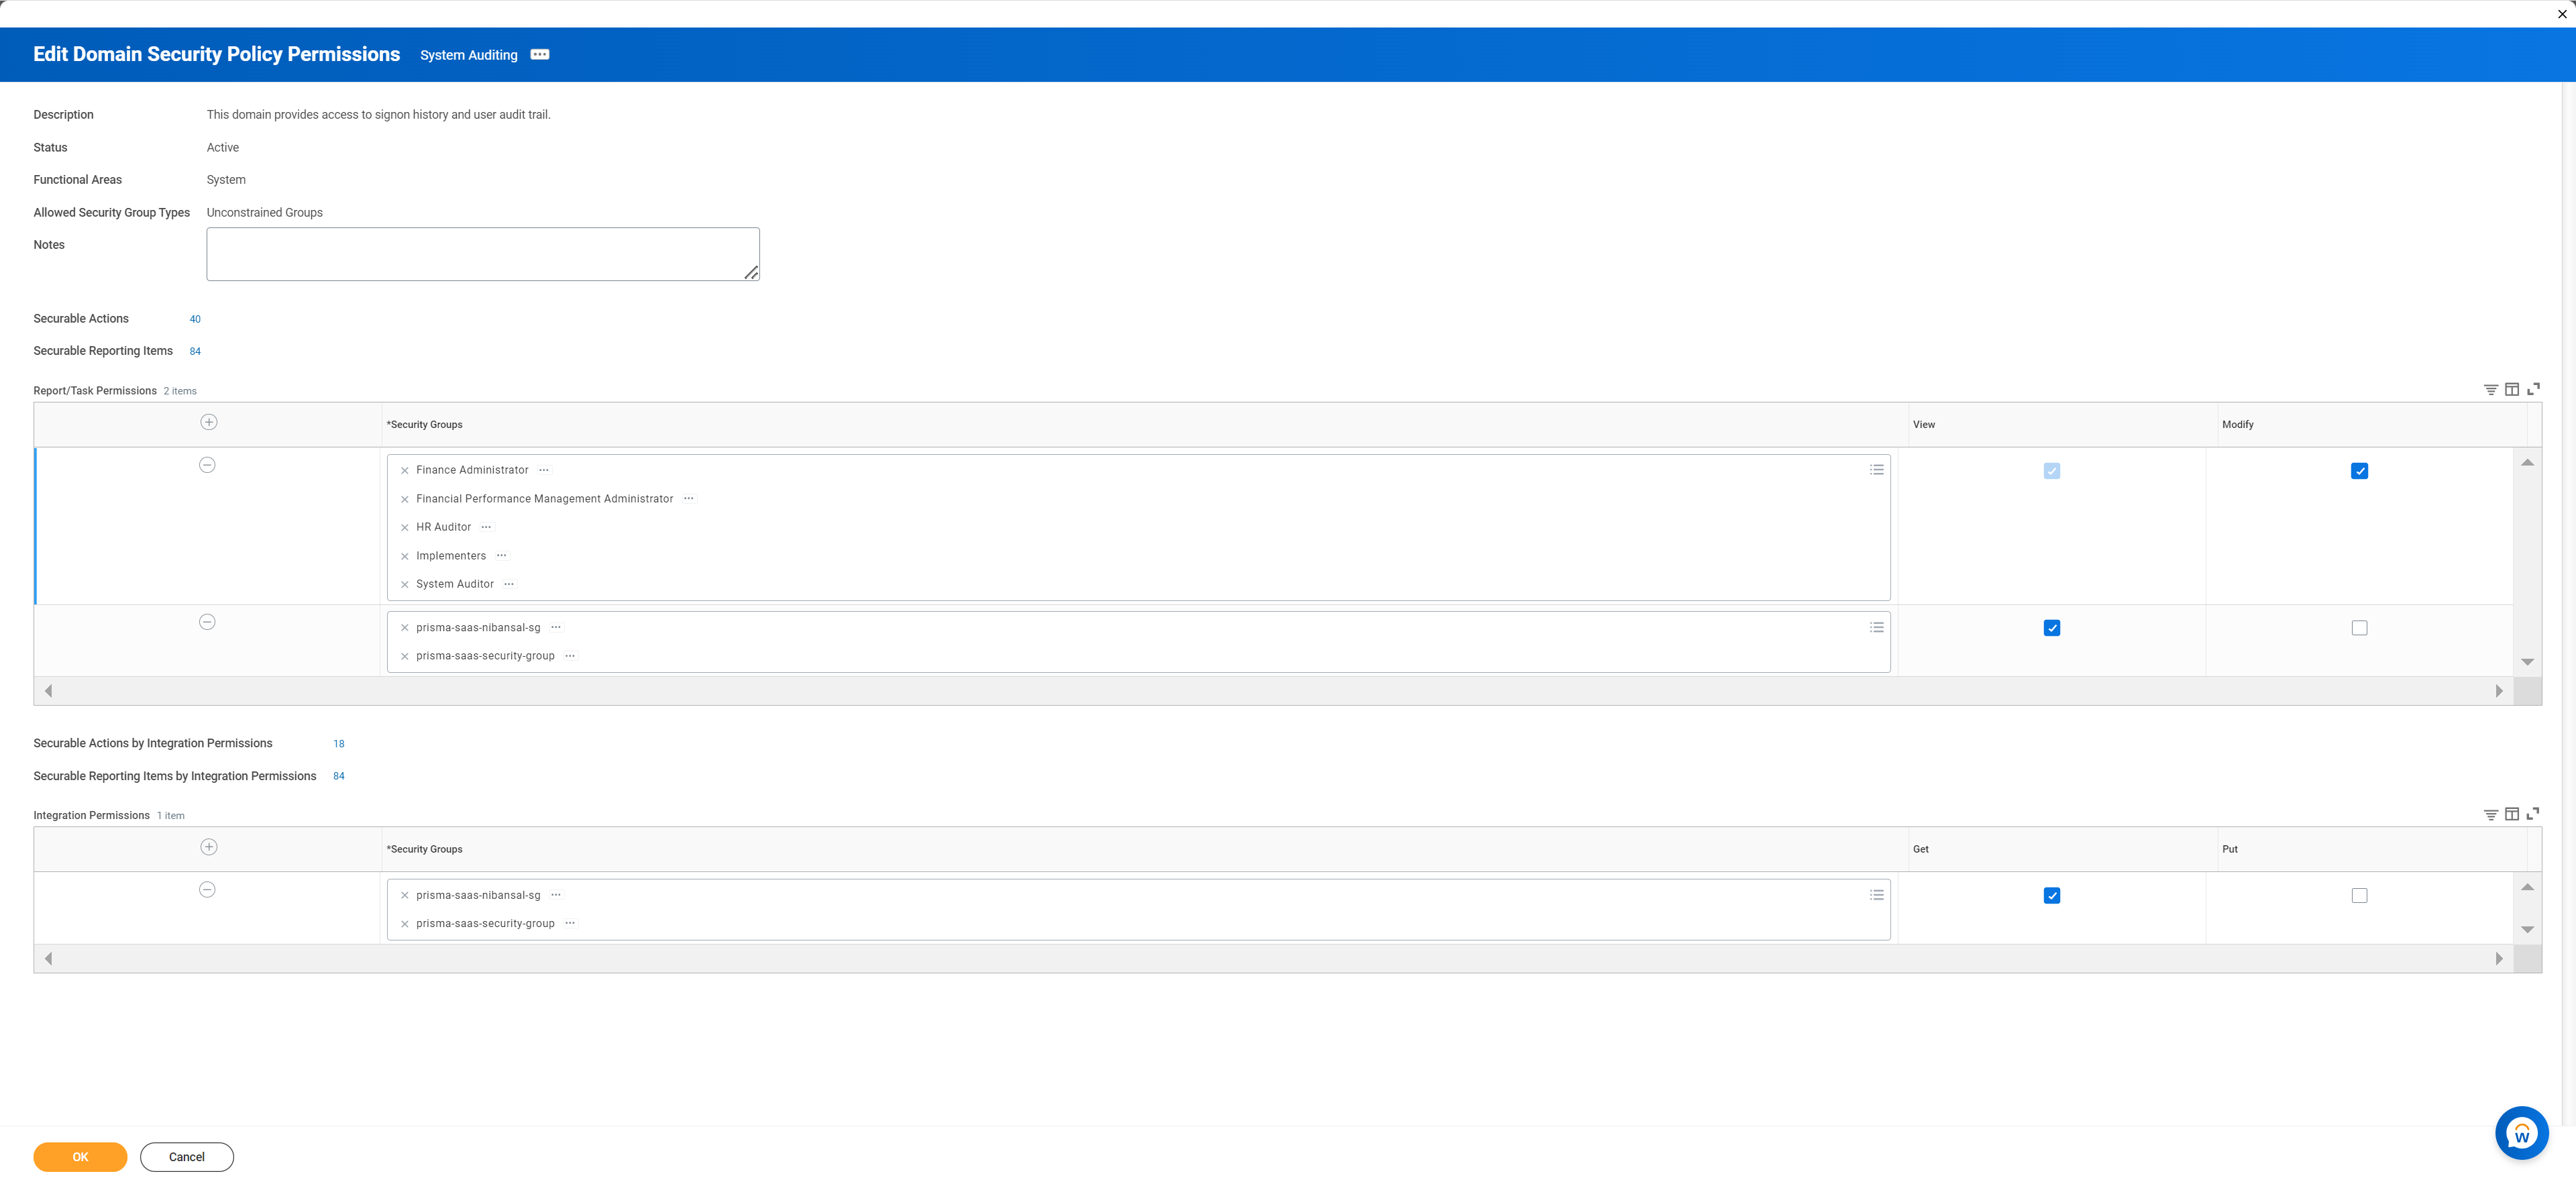Open prompt list for first Security Groups field

1876,470
